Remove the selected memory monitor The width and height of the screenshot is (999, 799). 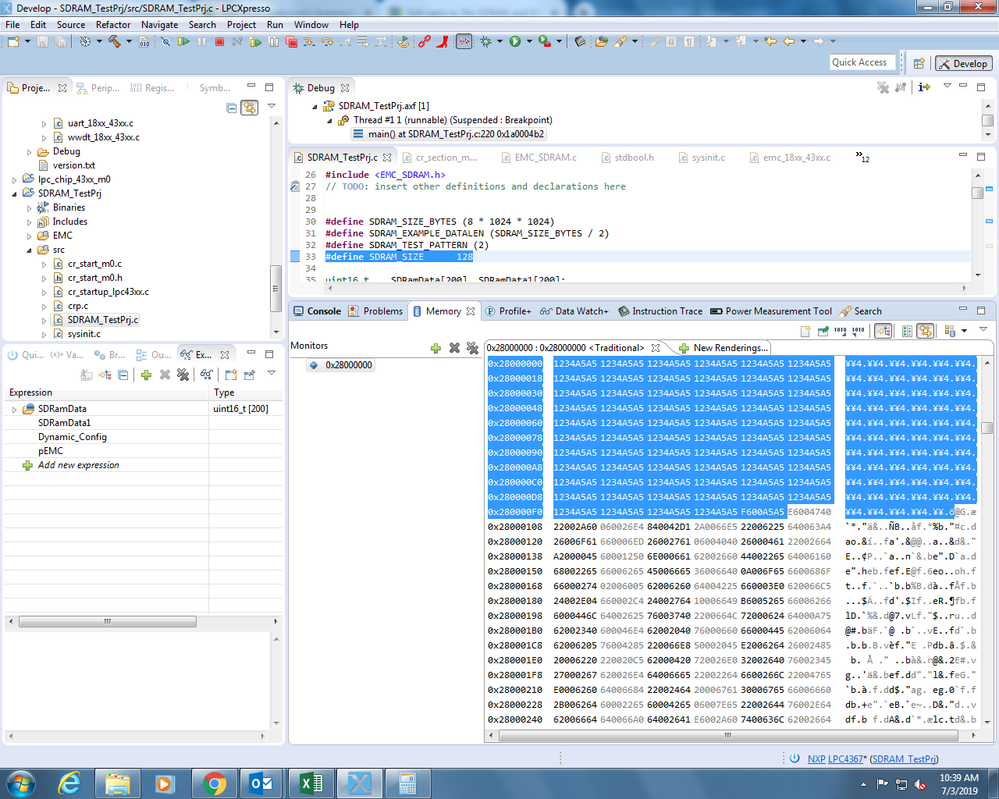tap(454, 347)
